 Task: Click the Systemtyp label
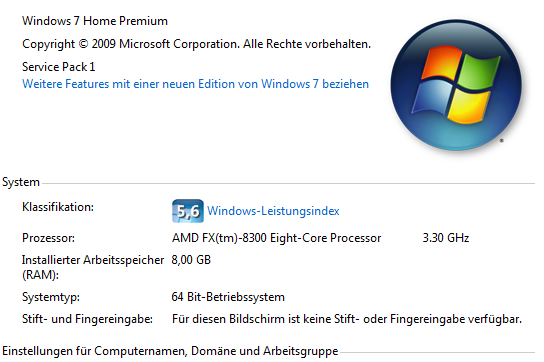[x=51, y=297]
